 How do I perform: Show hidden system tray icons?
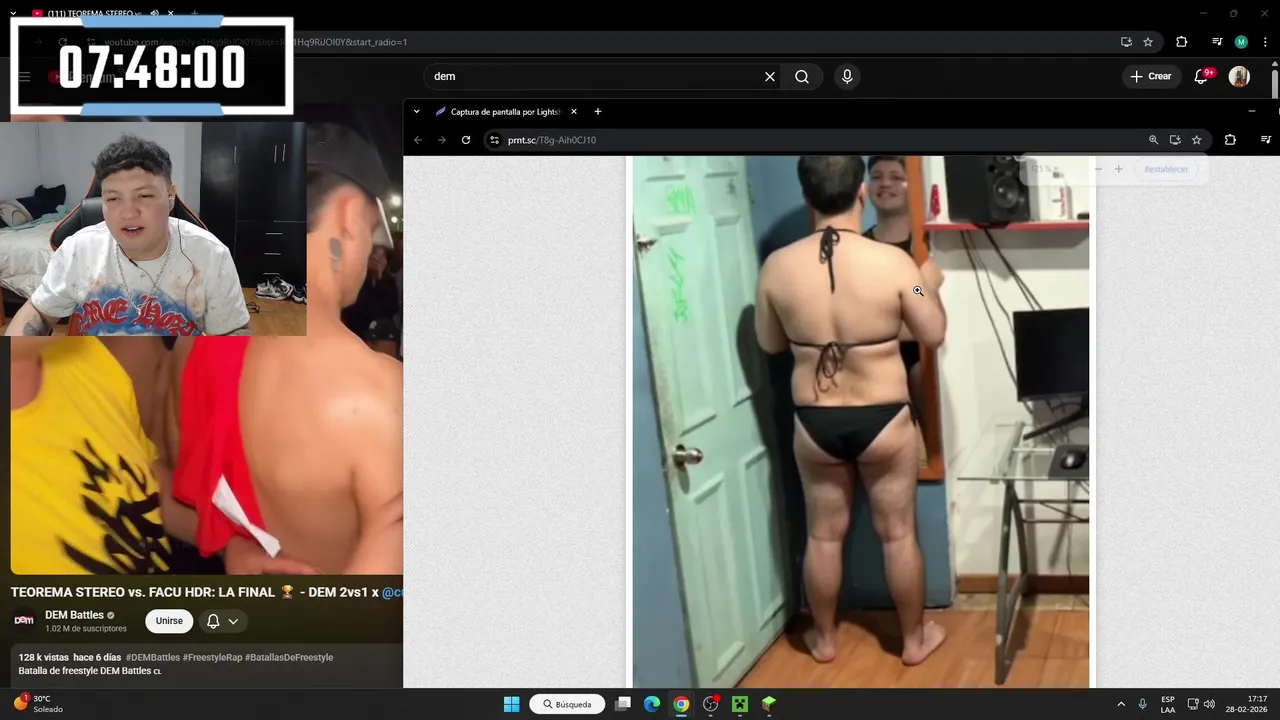pyautogui.click(x=1121, y=704)
